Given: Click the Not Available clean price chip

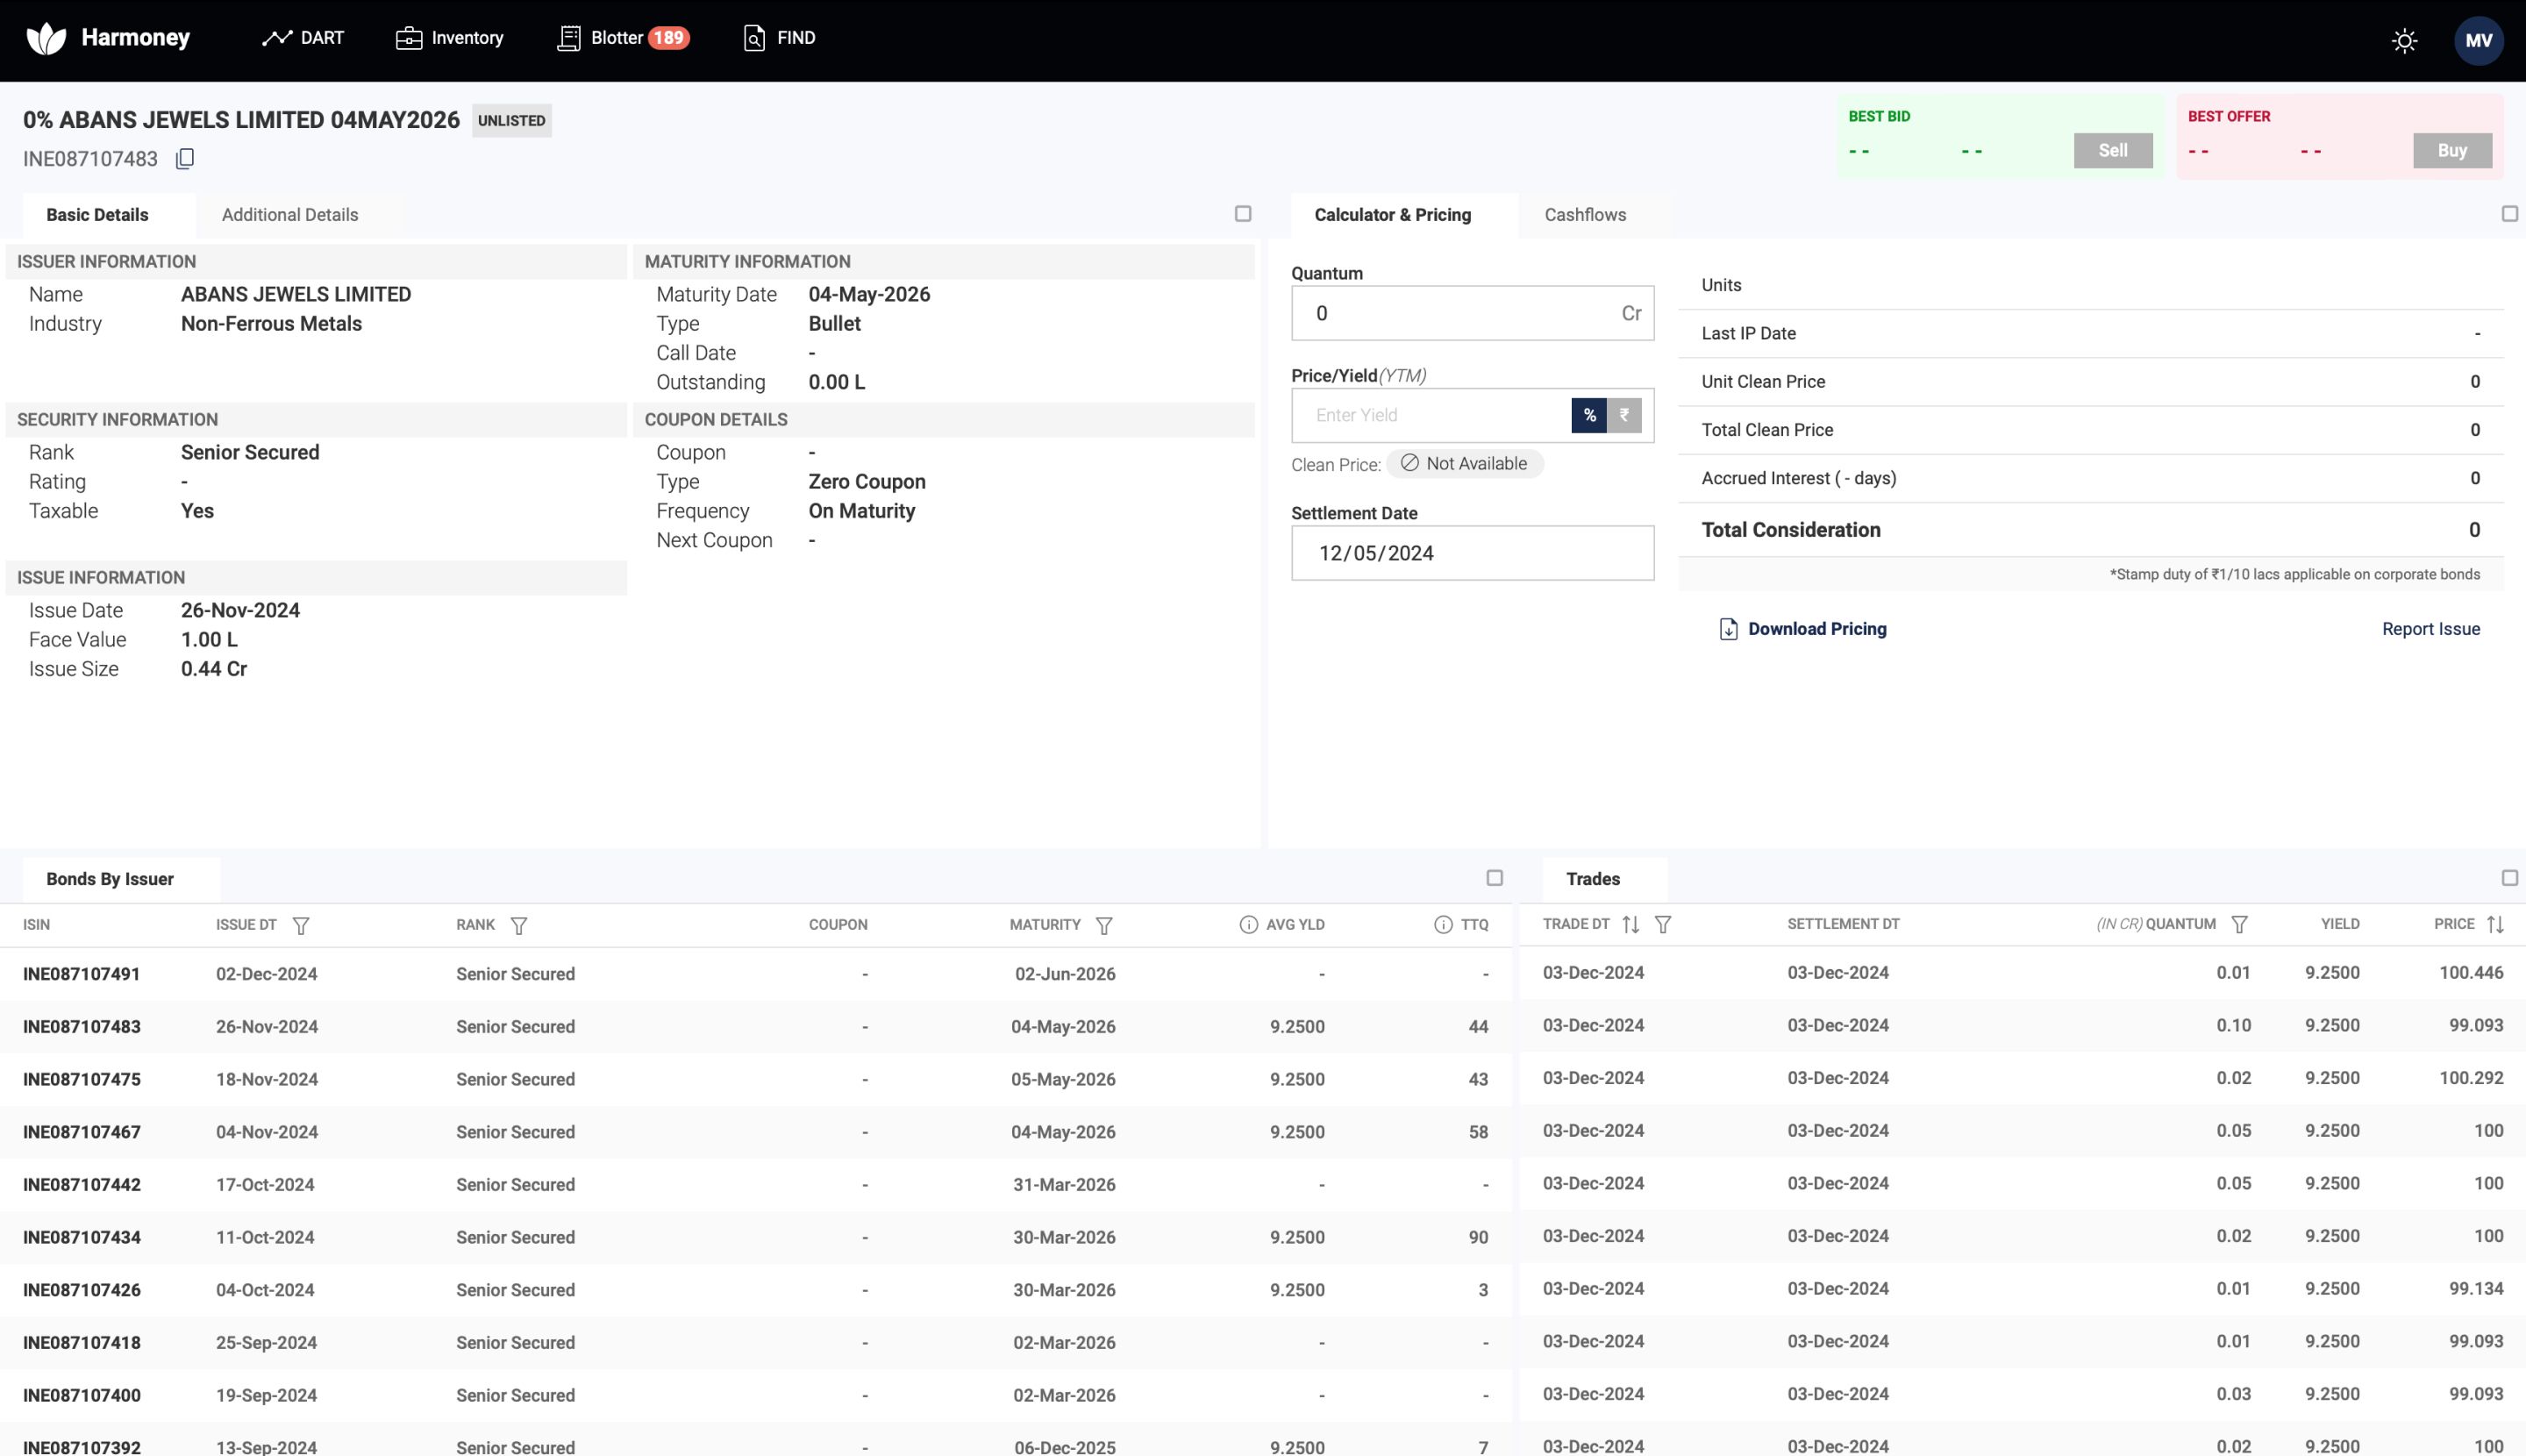Looking at the screenshot, I should 1464,464.
